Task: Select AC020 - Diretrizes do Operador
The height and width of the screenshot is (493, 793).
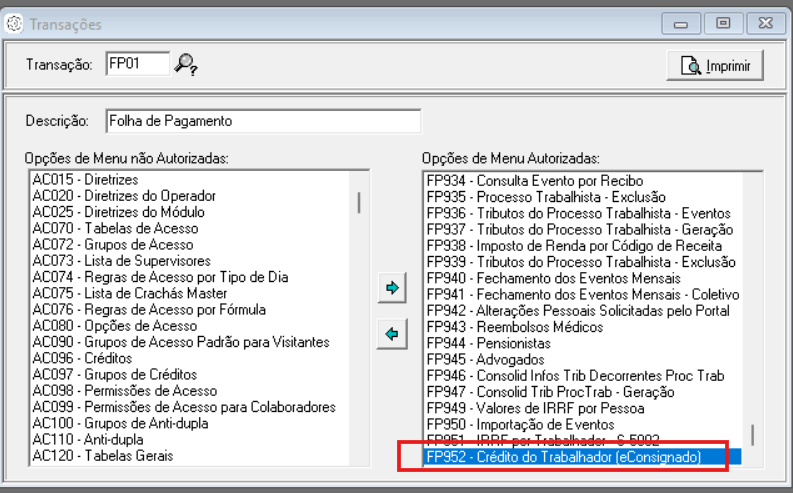Action: point(124,196)
